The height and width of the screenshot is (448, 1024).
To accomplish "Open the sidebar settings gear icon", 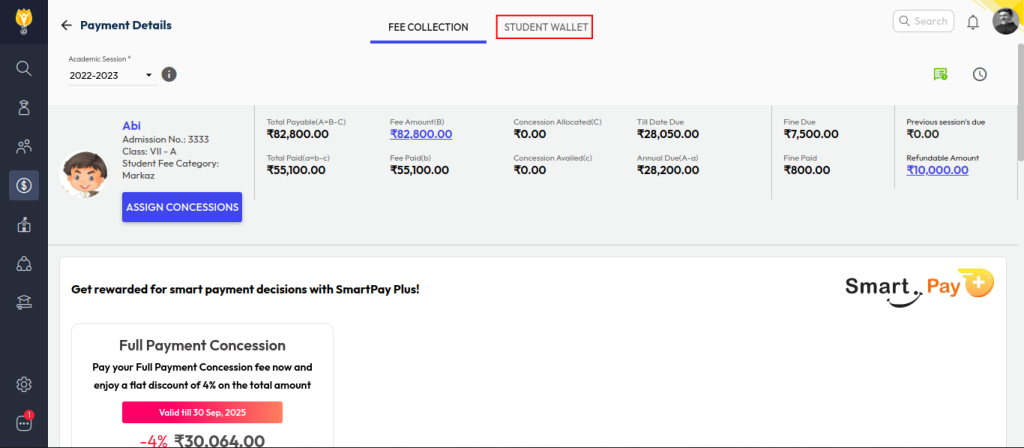I will [x=24, y=384].
